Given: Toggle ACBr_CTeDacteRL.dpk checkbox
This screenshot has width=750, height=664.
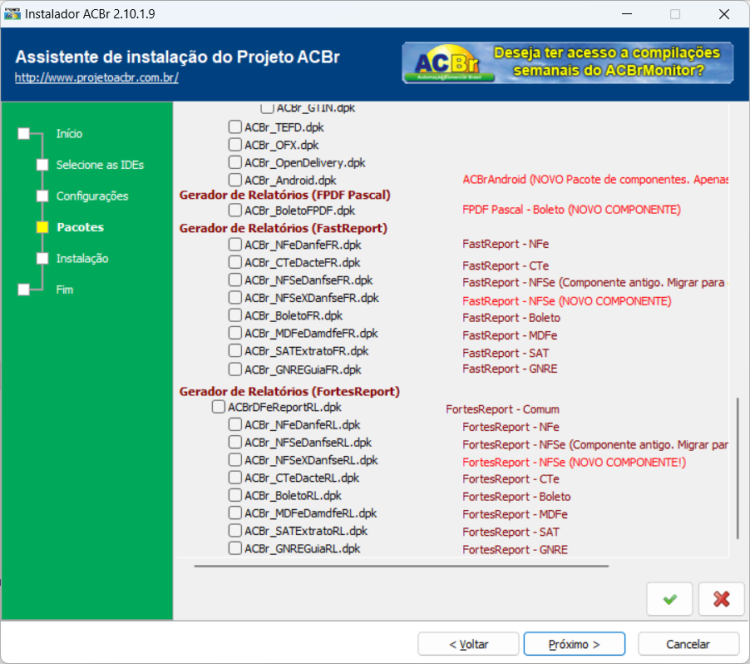Looking at the screenshot, I should [235, 477].
